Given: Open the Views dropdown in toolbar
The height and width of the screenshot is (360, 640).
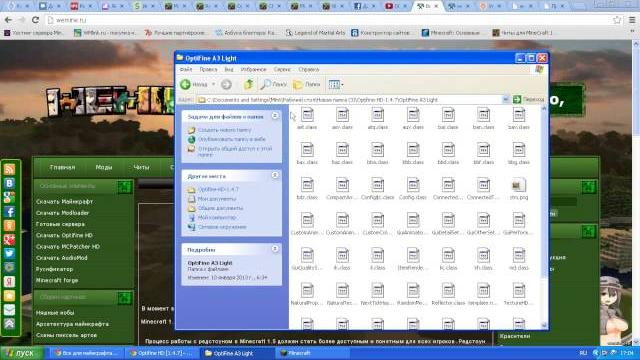Looking at the screenshot, I should click(336, 84).
